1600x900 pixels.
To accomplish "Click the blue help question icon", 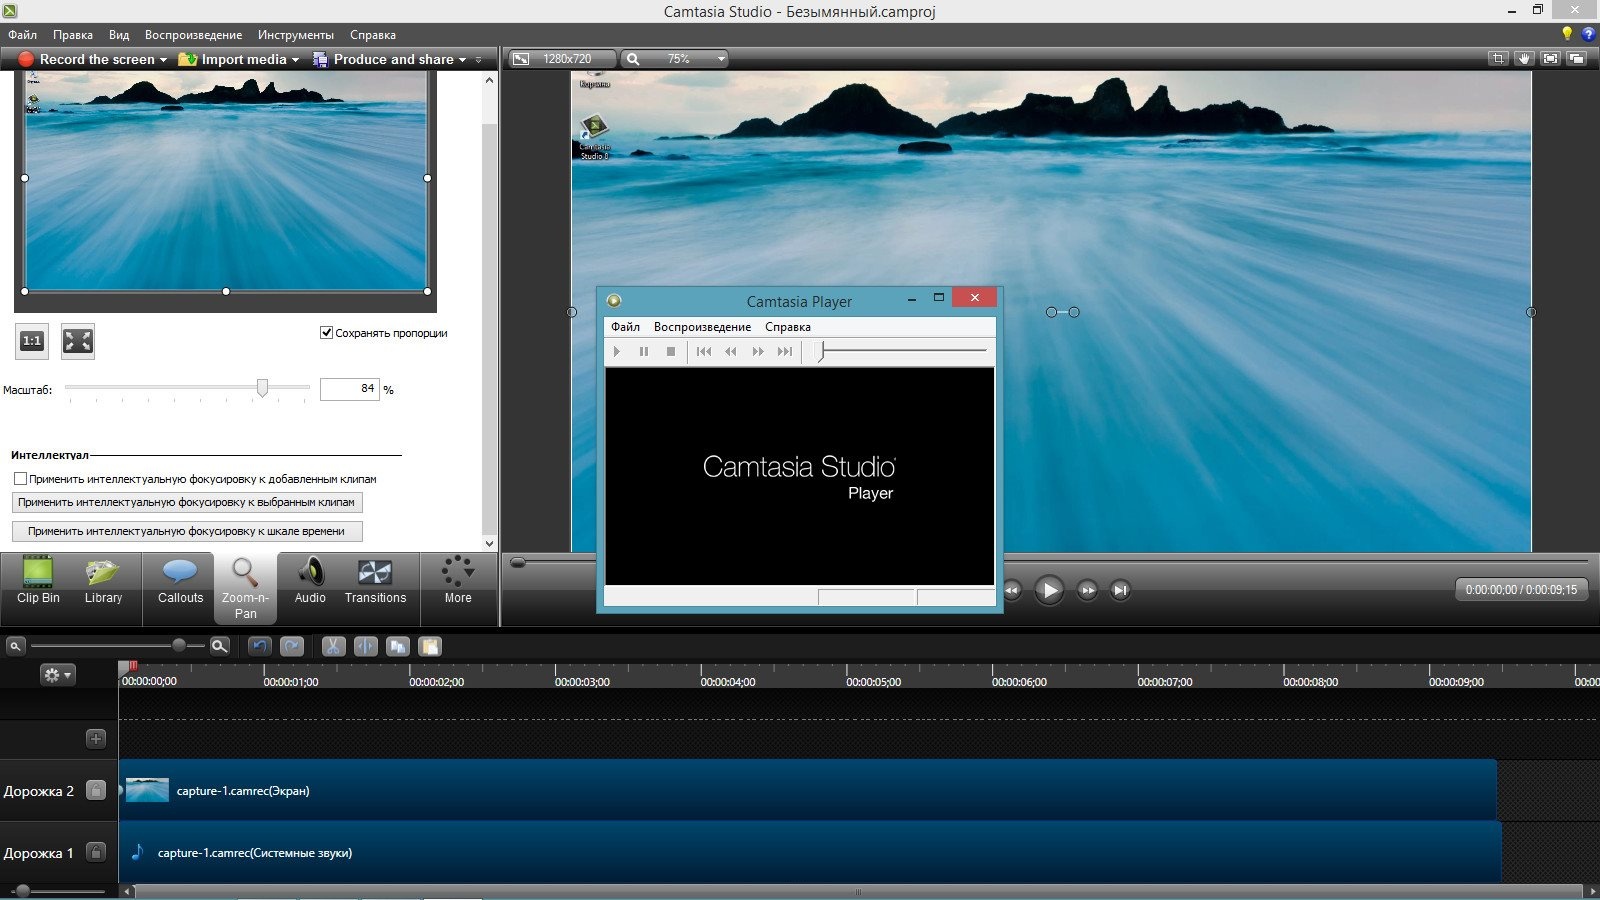I will pos(1588,34).
